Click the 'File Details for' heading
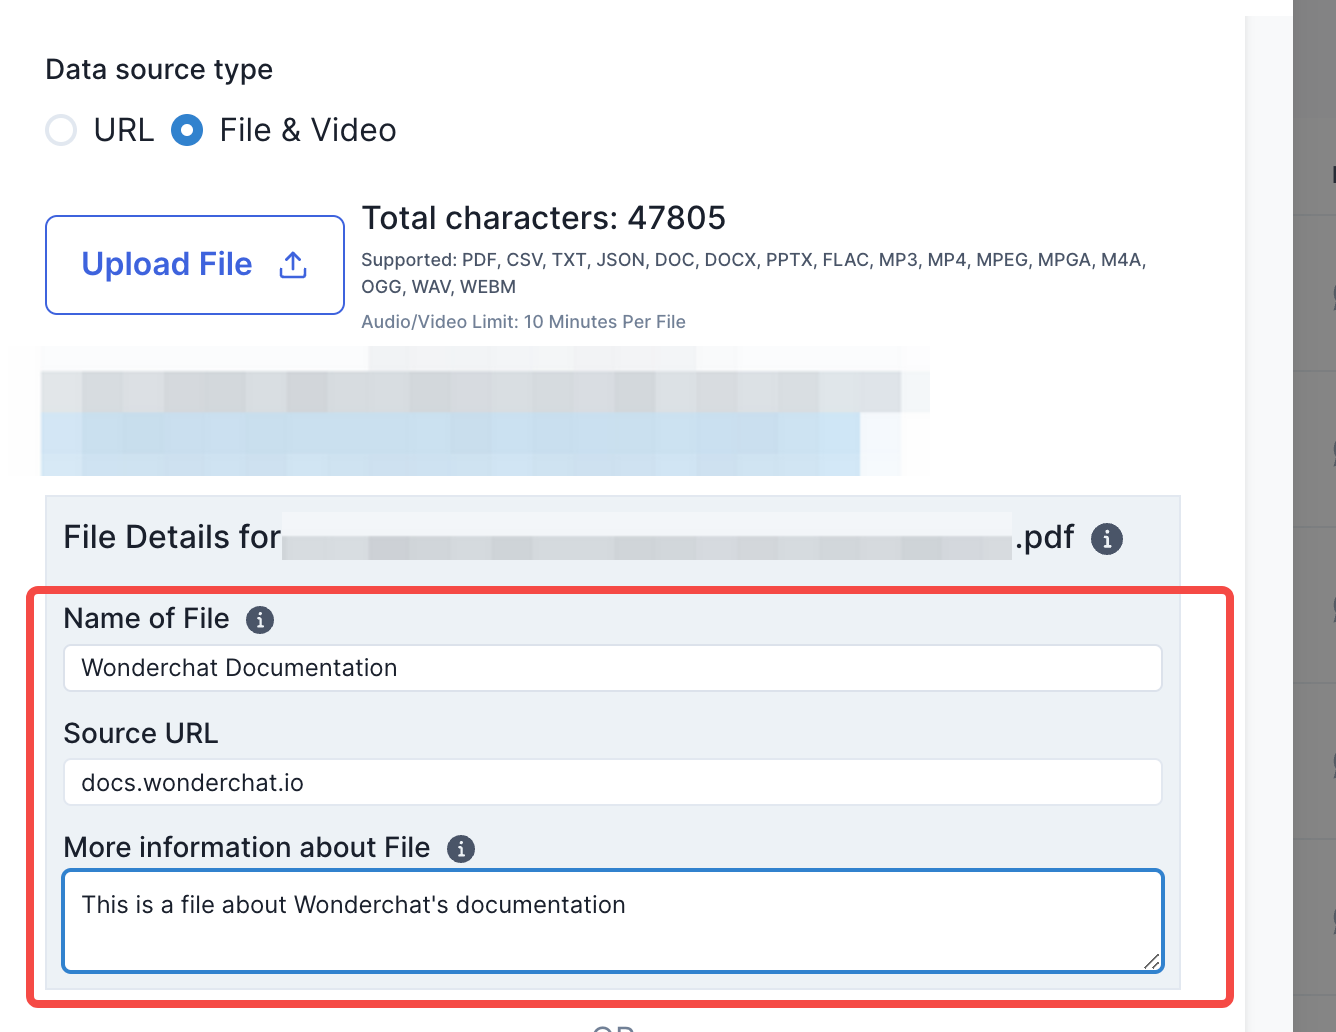The height and width of the screenshot is (1032, 1336). point(172,537)
